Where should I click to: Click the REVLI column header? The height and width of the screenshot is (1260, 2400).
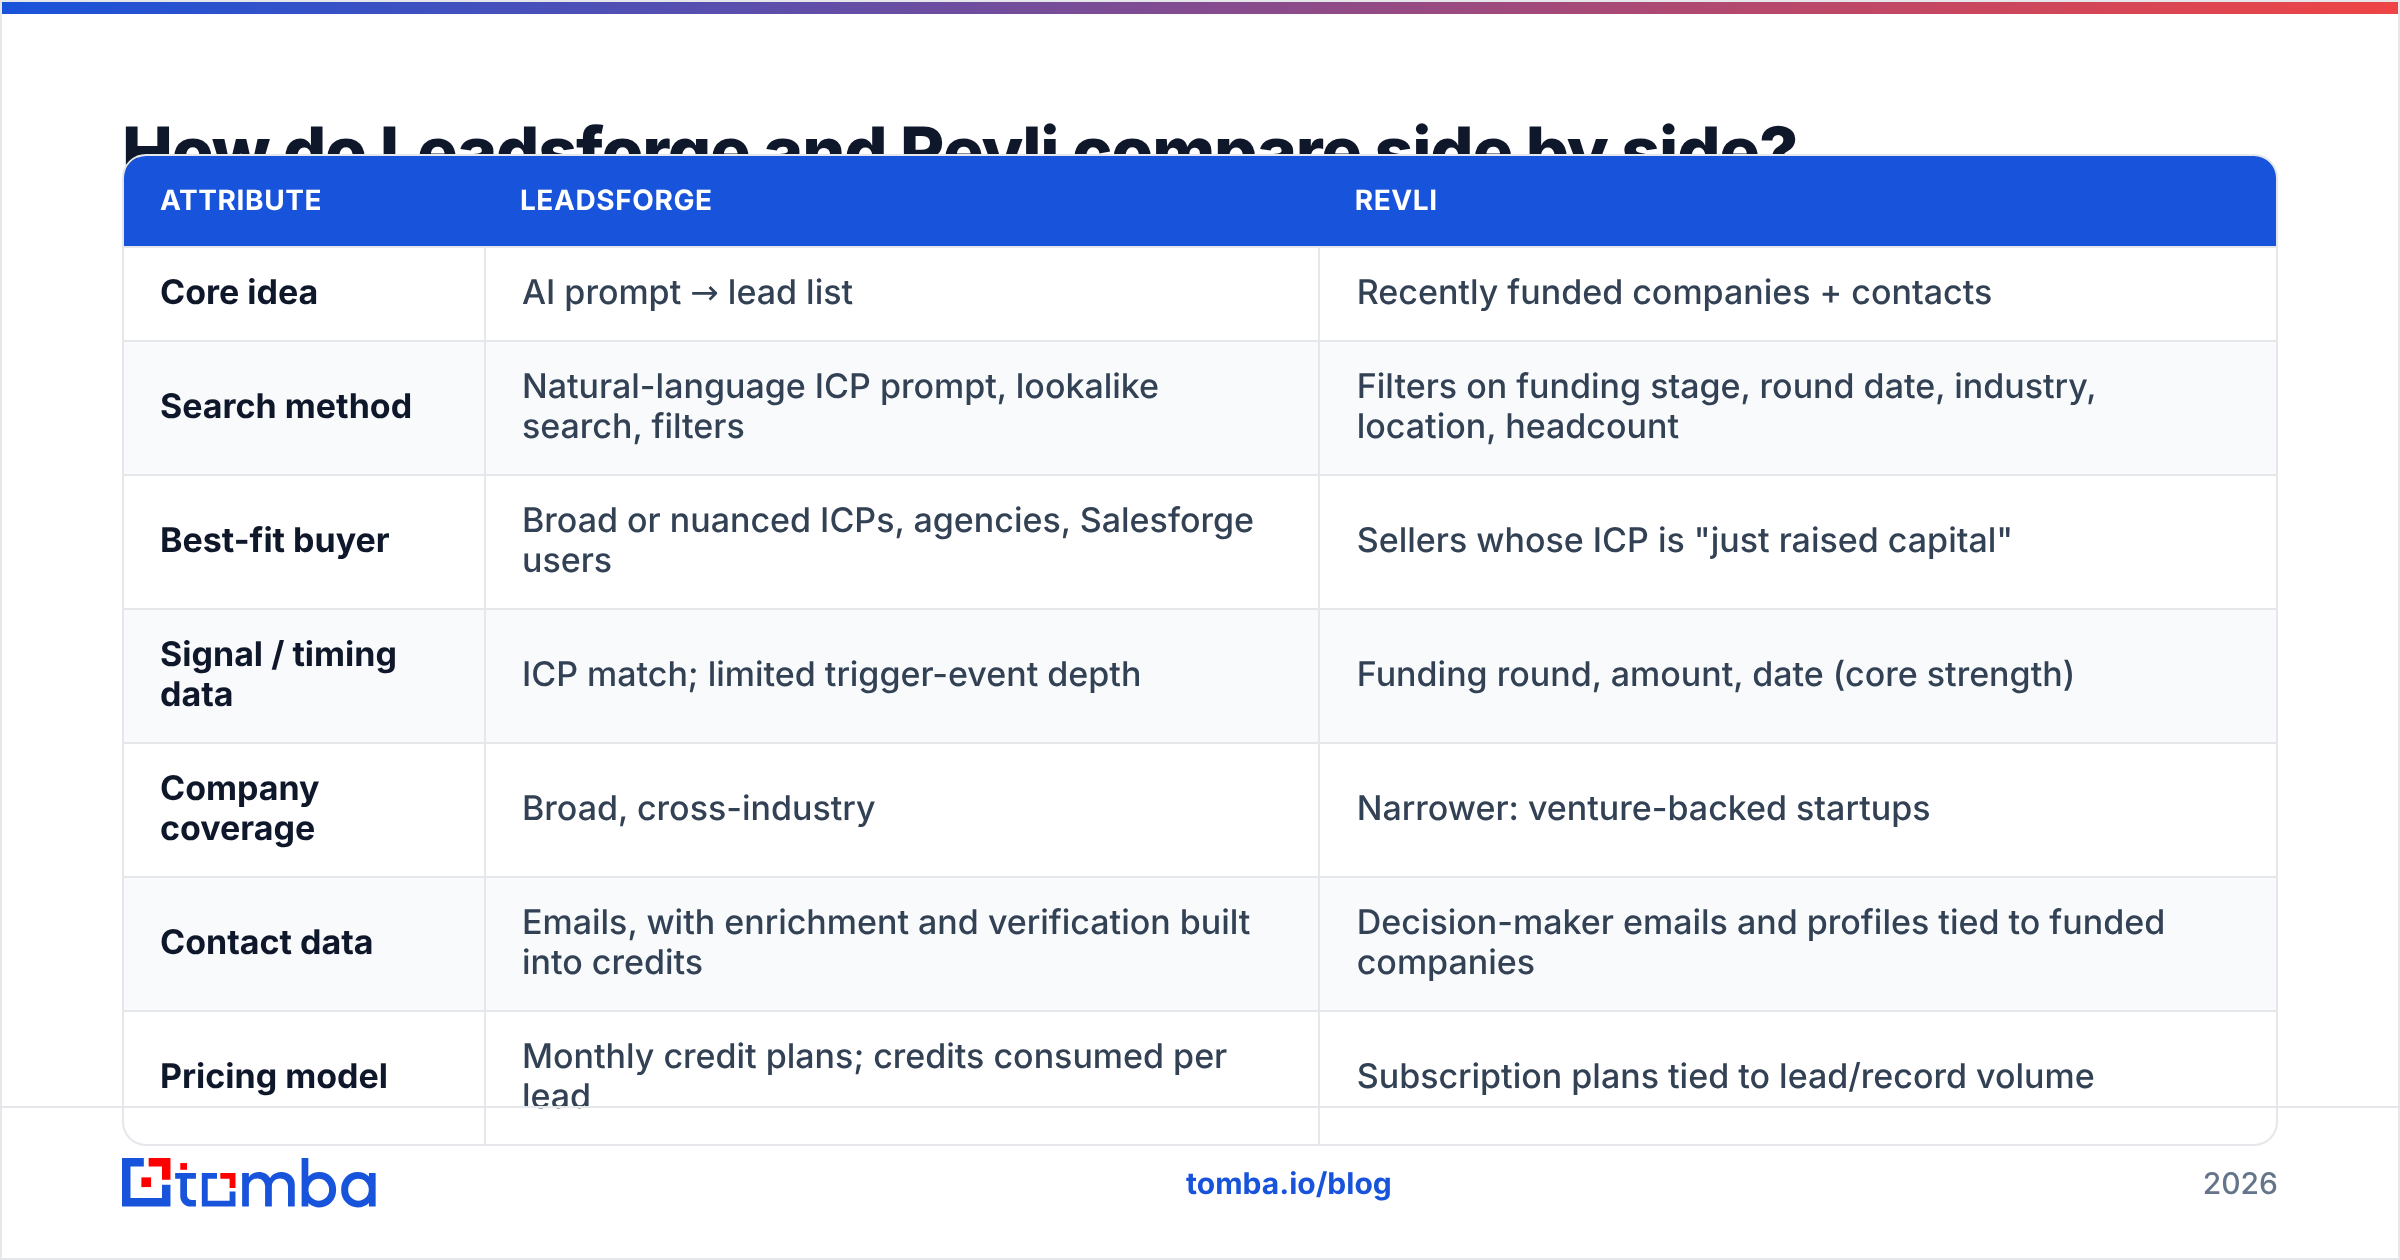1396,200
